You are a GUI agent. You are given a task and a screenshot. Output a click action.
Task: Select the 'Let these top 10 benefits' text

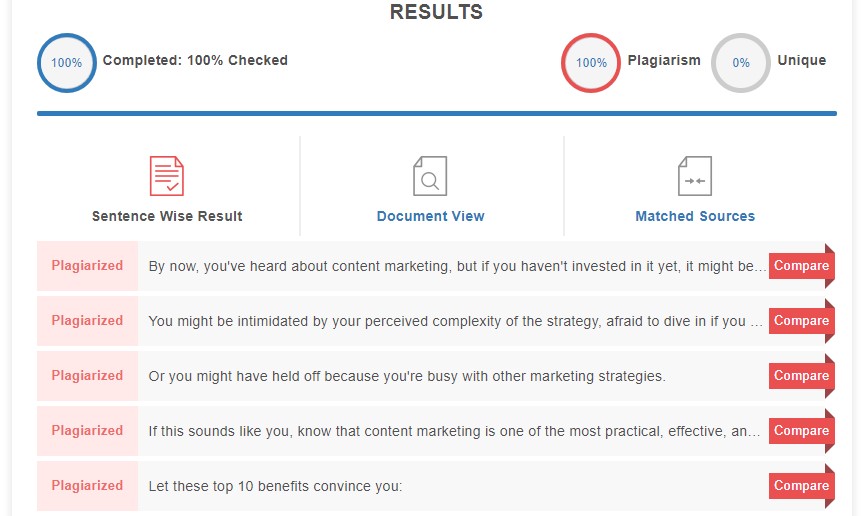tap(275, 486)
